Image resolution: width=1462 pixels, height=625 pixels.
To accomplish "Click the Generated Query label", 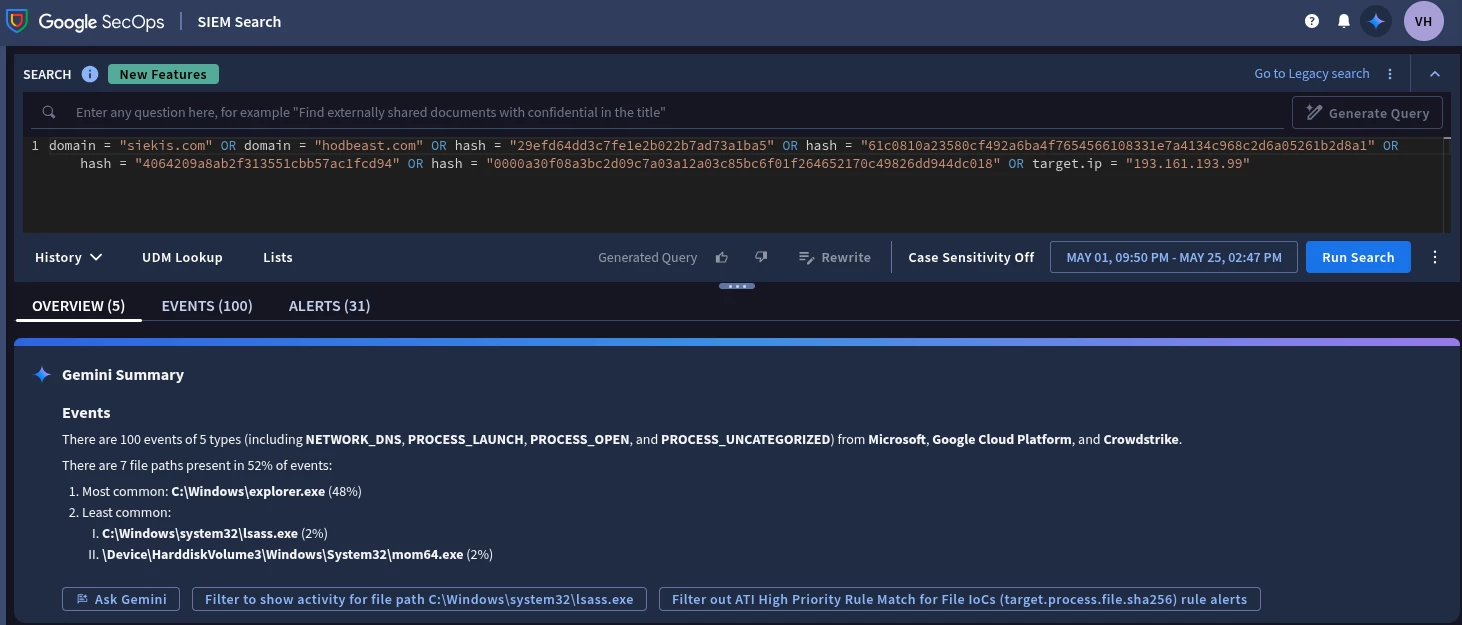I will click(x=647, y=257).
